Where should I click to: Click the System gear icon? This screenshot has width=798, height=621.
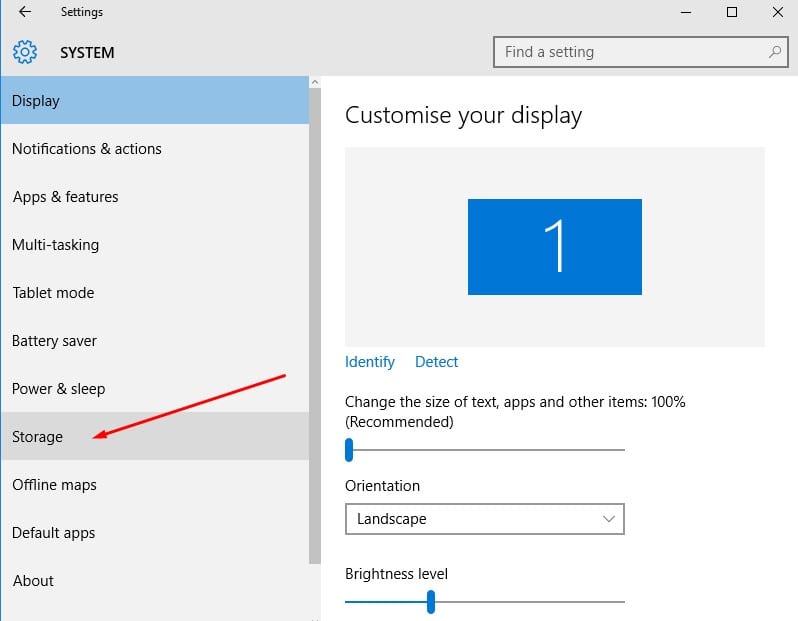[x=25, y=52]
